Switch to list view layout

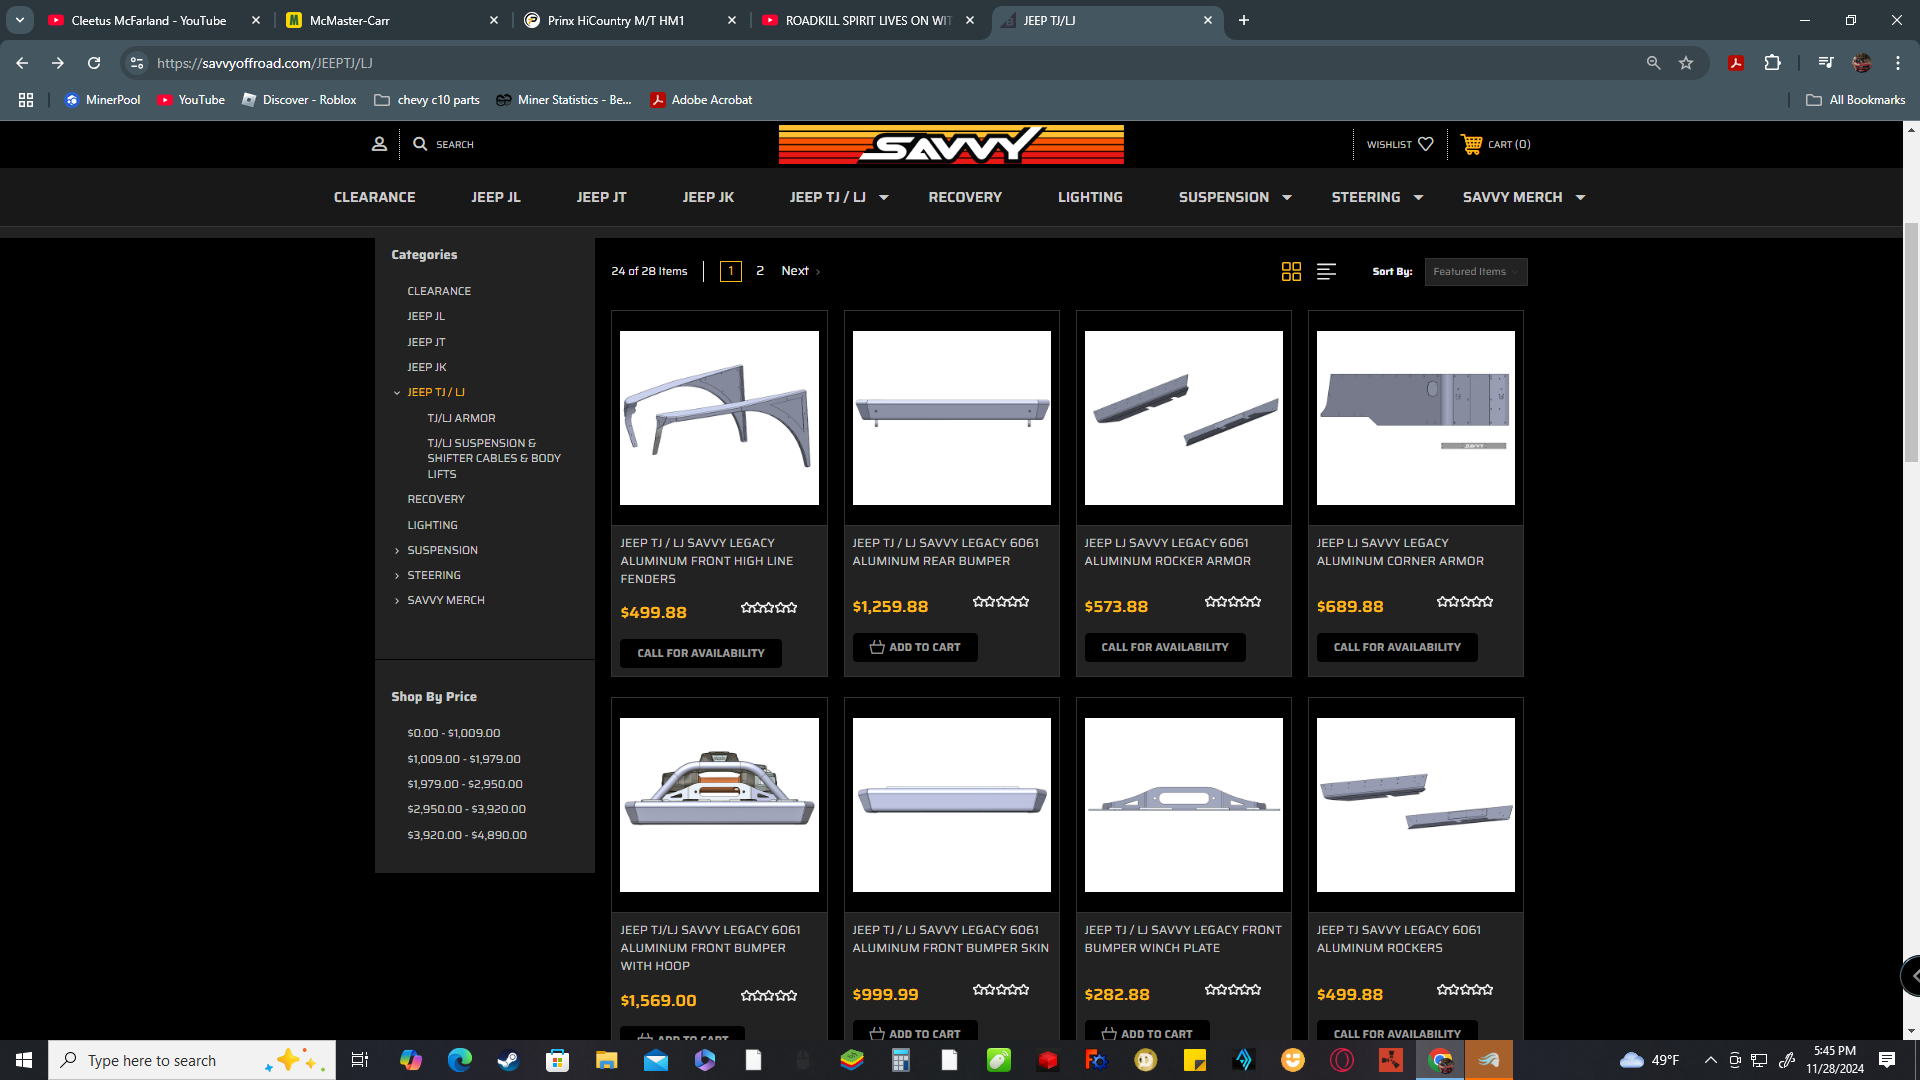coord(1326,271)
